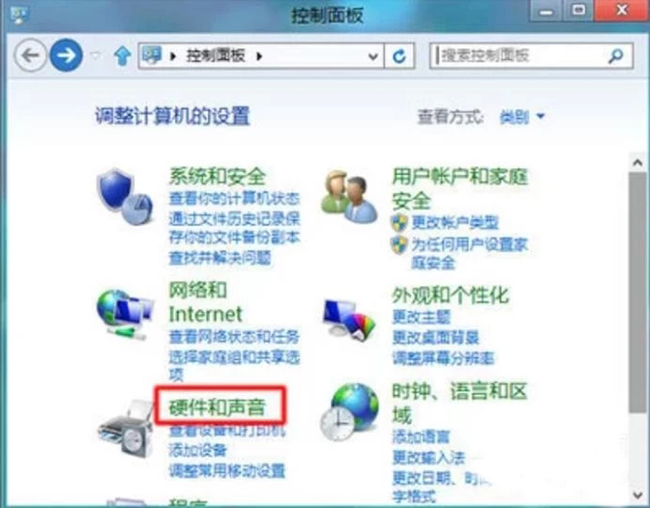
Task: Open the address bar history dropdown
Action: click(x=373, y=56)
